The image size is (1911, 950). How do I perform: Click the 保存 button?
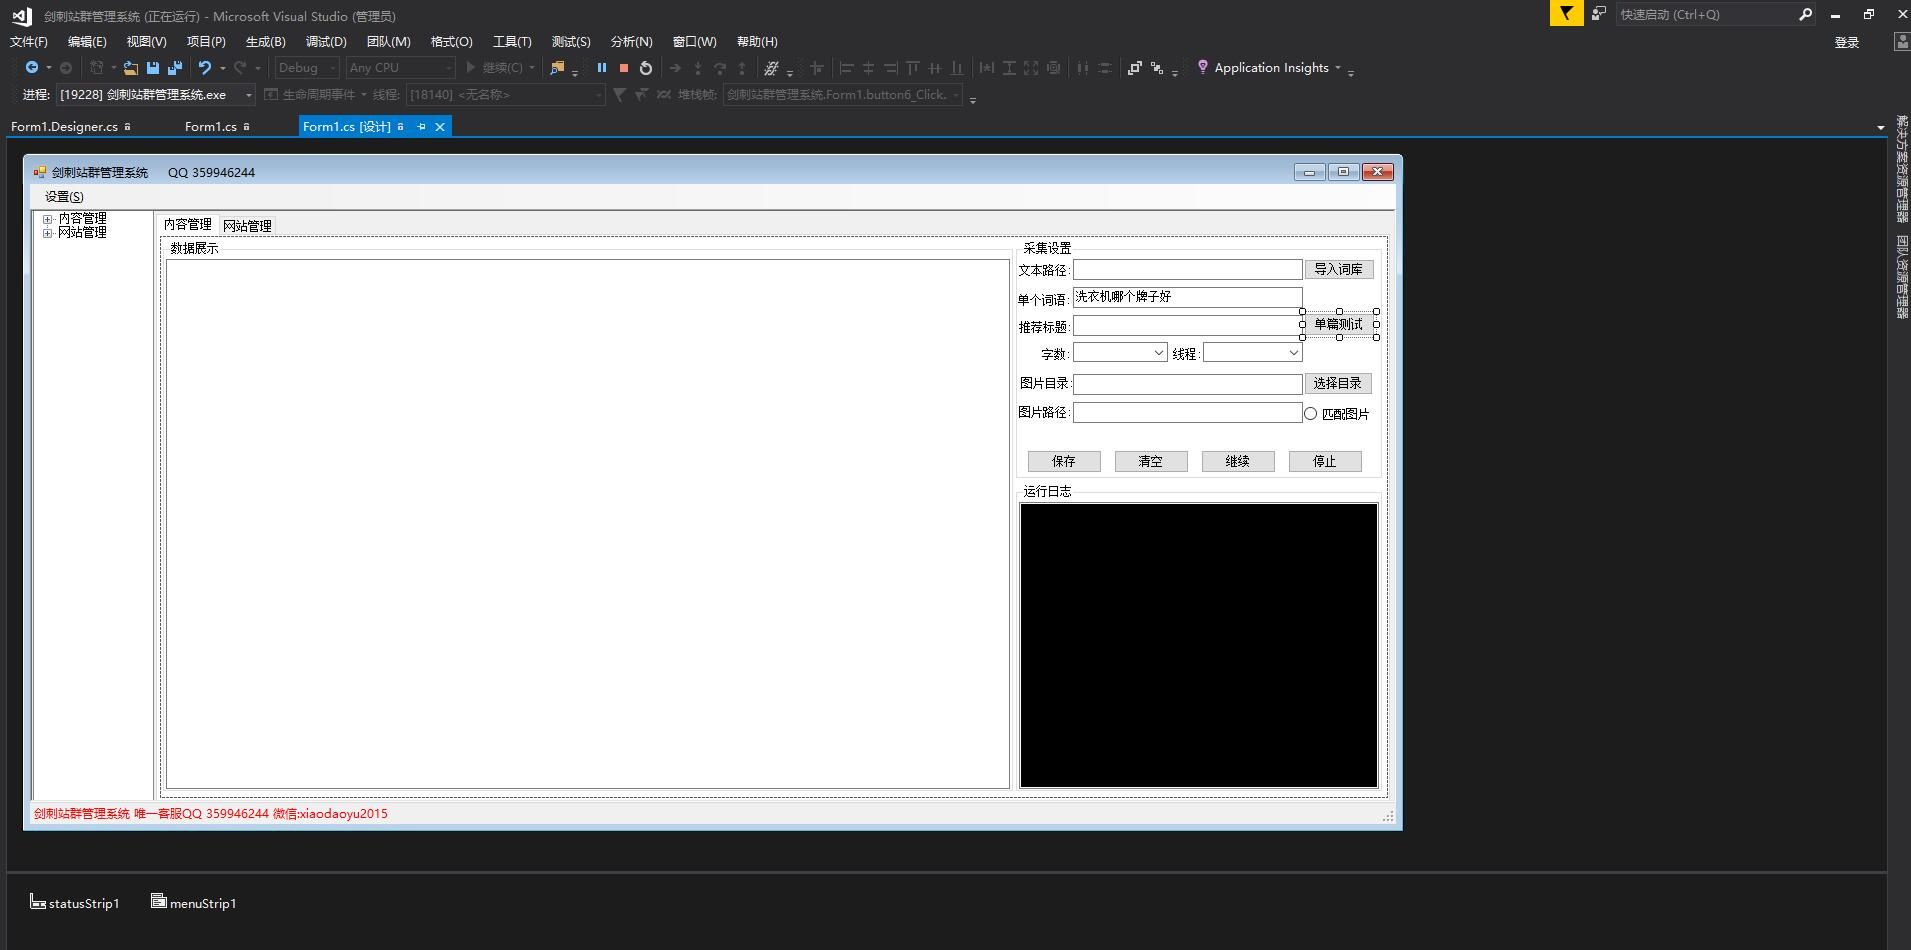click(x=1064, y=461)
